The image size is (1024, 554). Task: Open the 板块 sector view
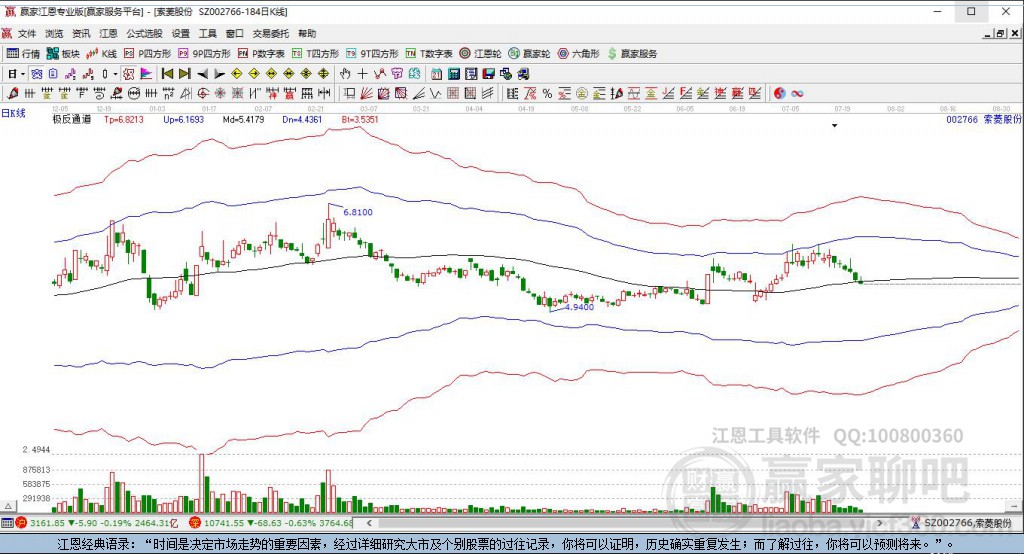point(63,54)
